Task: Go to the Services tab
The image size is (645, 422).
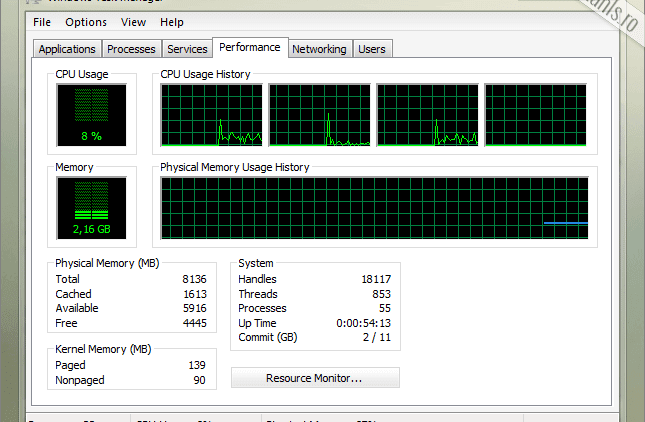Action: tap(187, 49)
